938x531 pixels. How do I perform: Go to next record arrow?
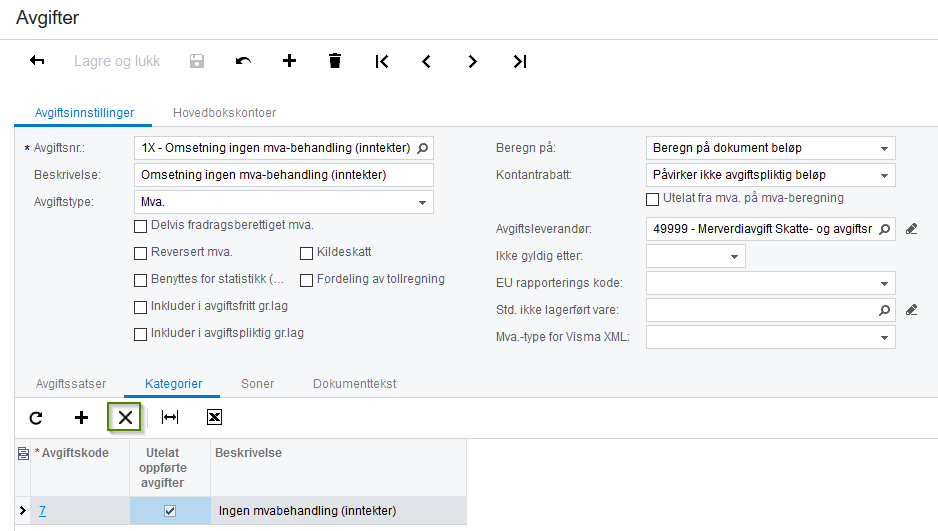473,61
